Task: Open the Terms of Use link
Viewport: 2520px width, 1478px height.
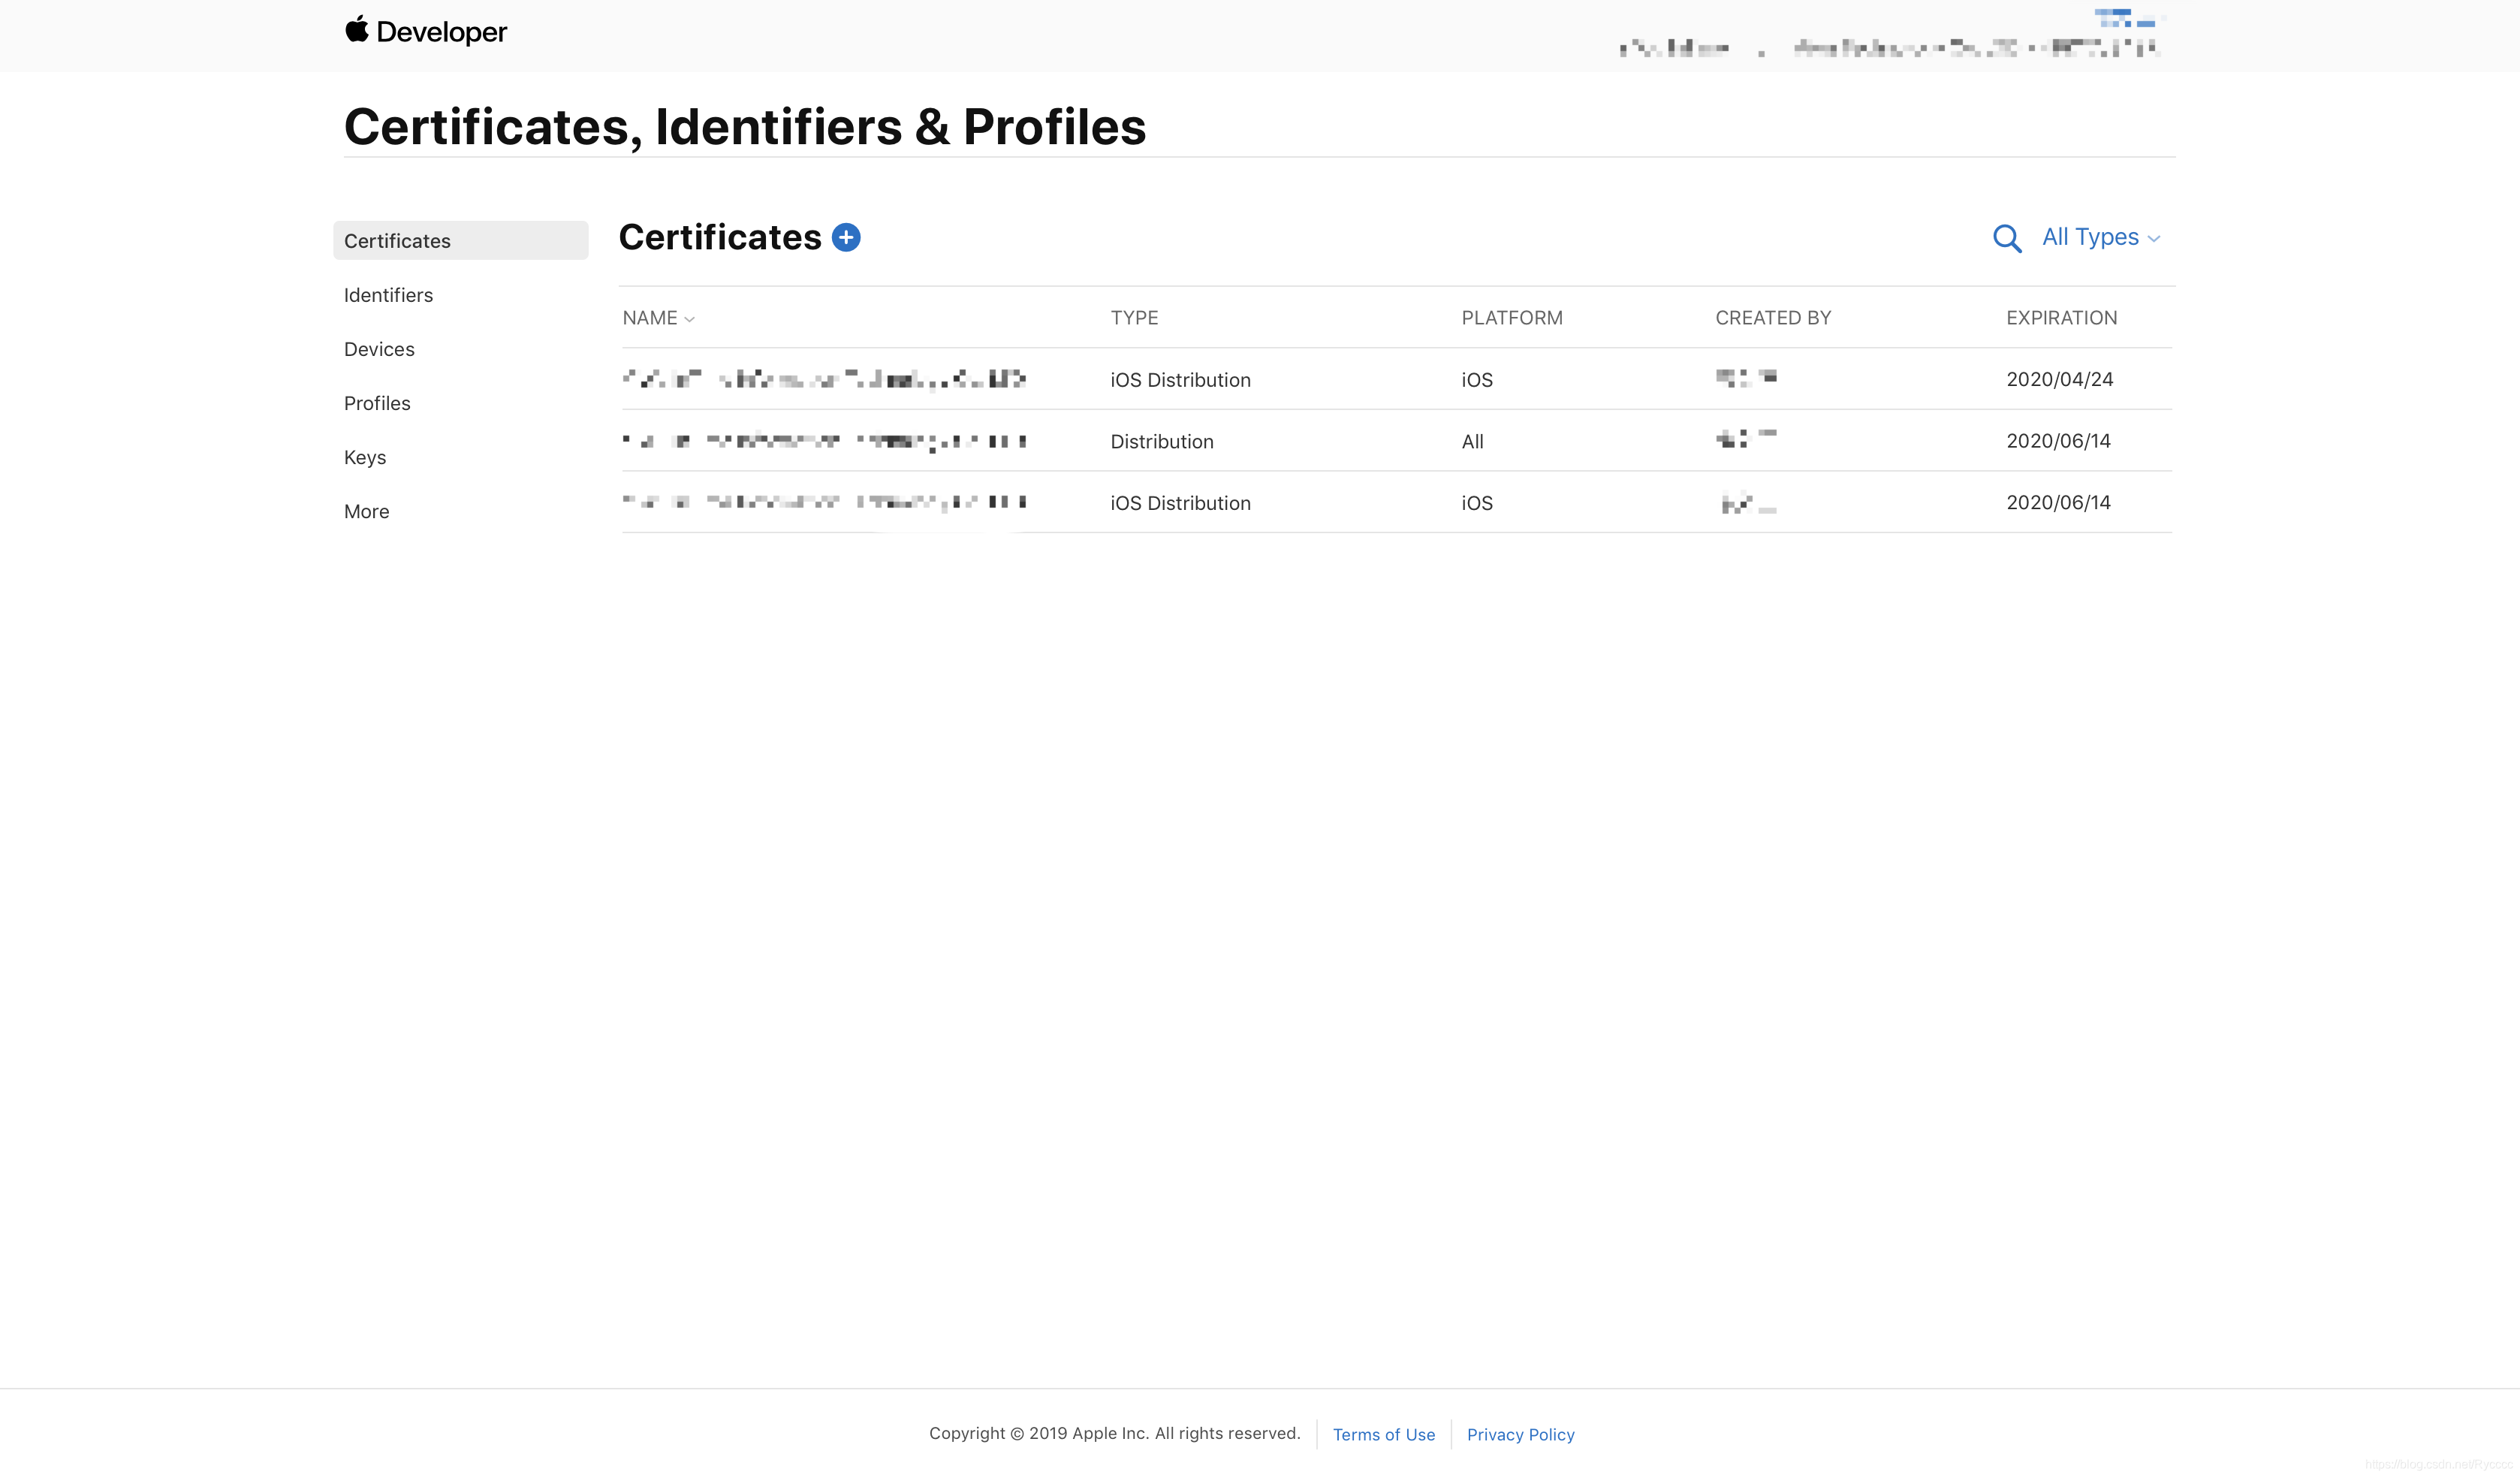Action: coord(1384,1434)
